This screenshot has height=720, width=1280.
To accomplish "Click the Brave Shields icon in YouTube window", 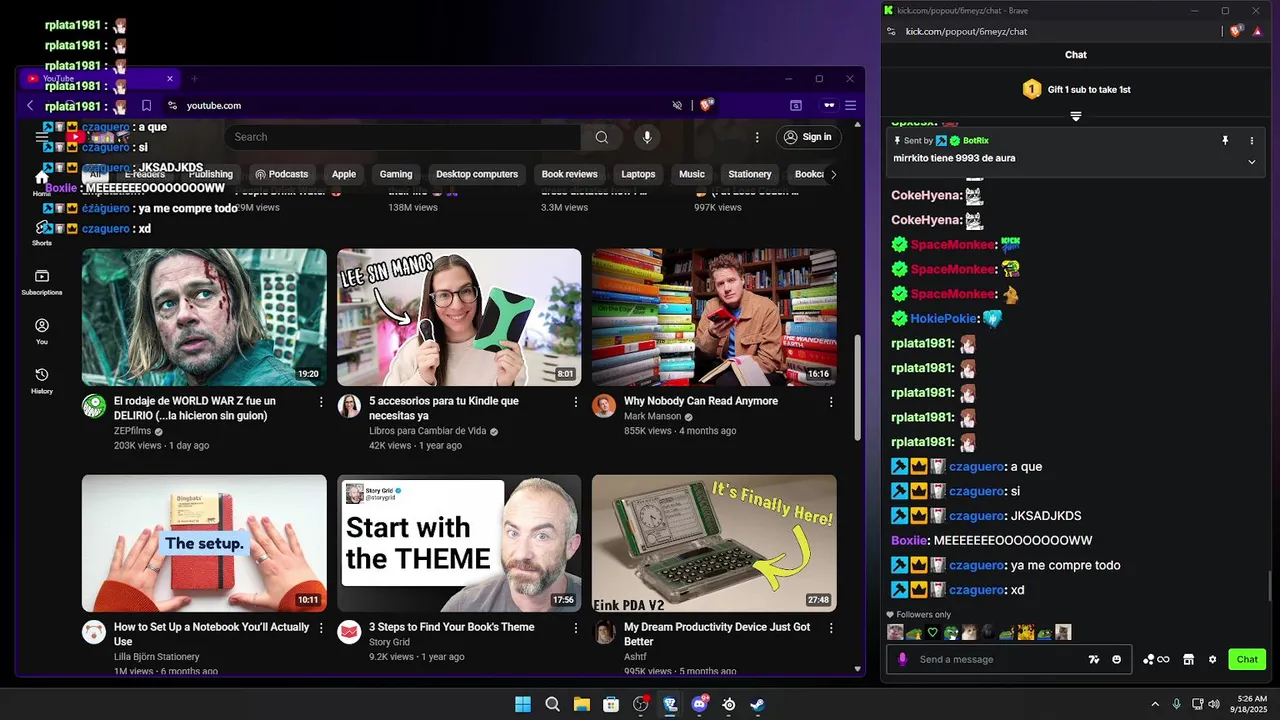I will [x=706, y=105].
